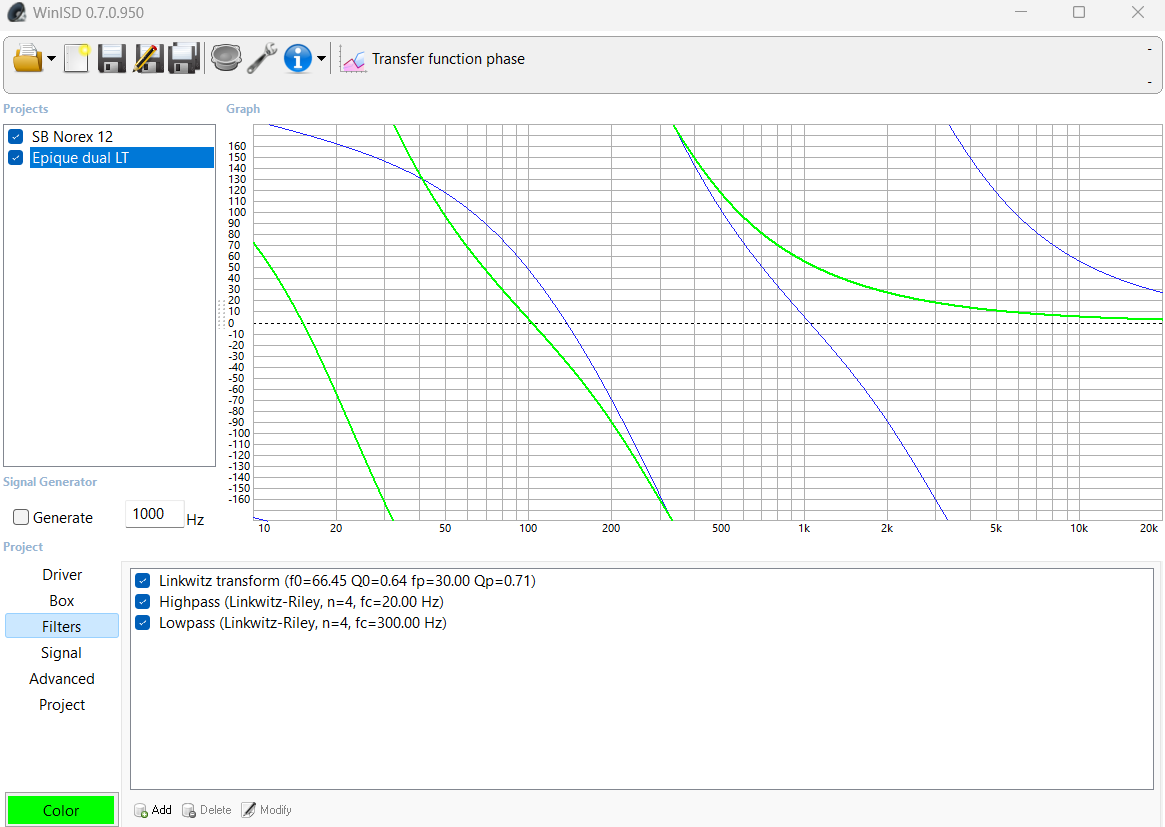Screen dimensions: 1165x827
Task: Open project folder icon in toolbar
Action: click(x=28, y=58)
